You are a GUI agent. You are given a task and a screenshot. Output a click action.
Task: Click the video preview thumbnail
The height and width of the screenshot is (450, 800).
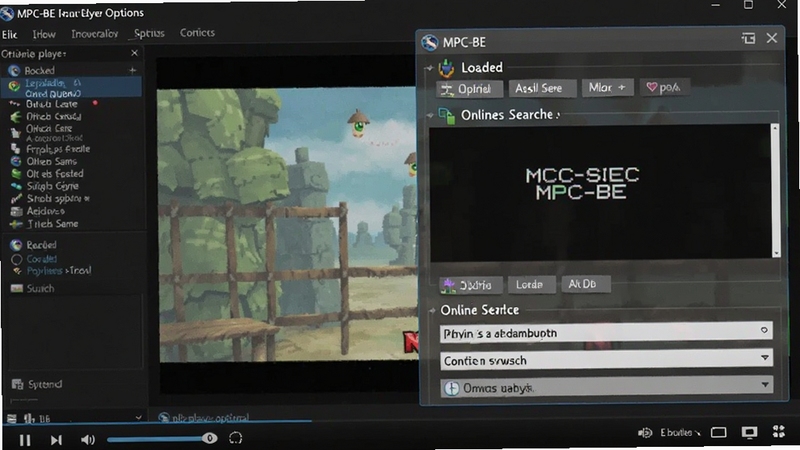tap(288, 224)
